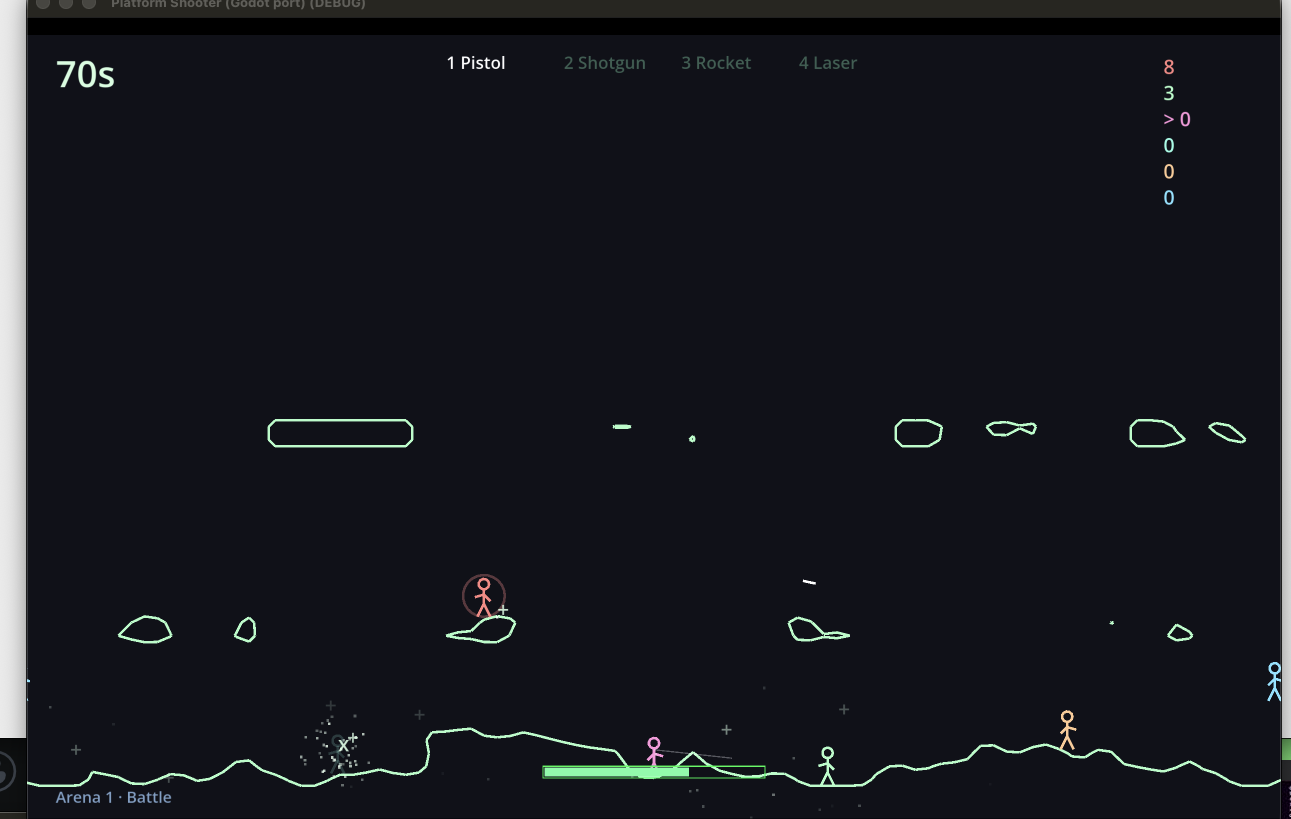This screenshot has width=1291, height=819.
Task: Target the red circled stick figure enemy
Action: click(x=484, y=596)
